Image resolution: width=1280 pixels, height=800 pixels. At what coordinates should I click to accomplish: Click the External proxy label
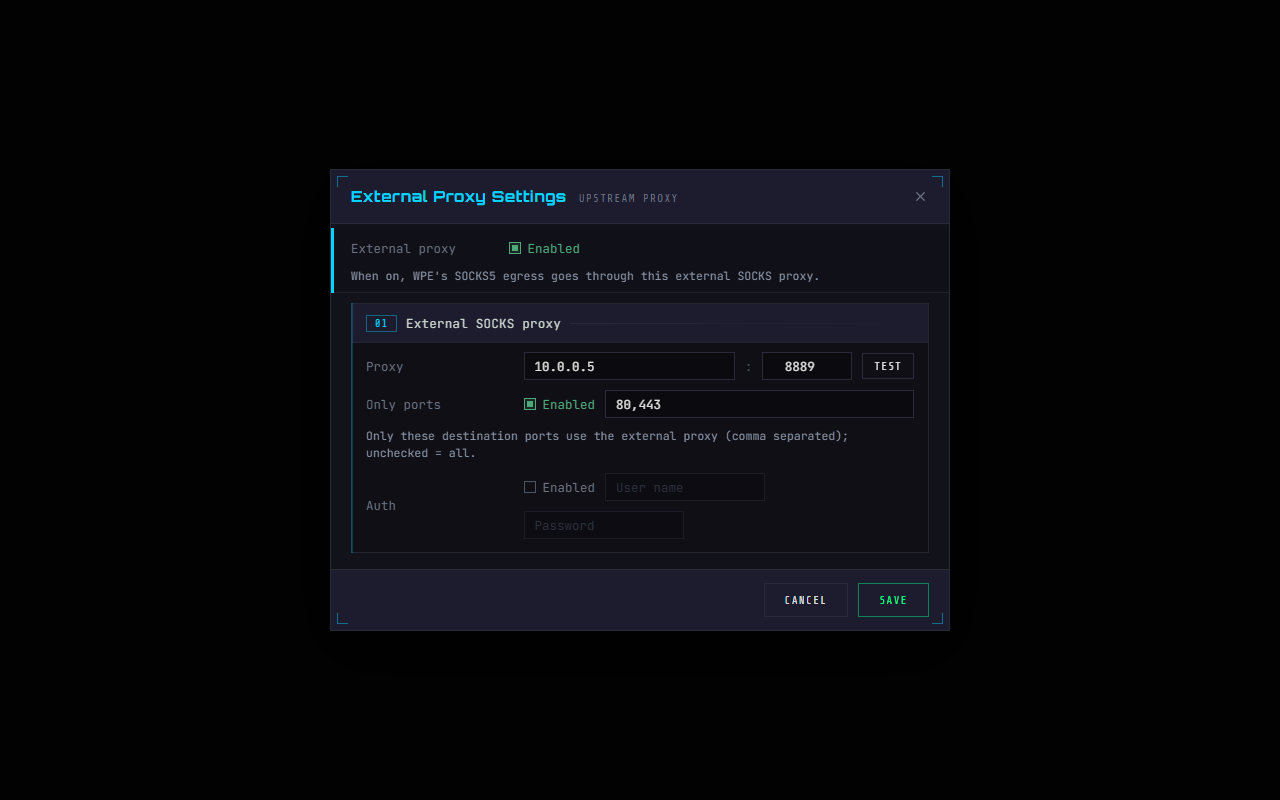[403, 248]
